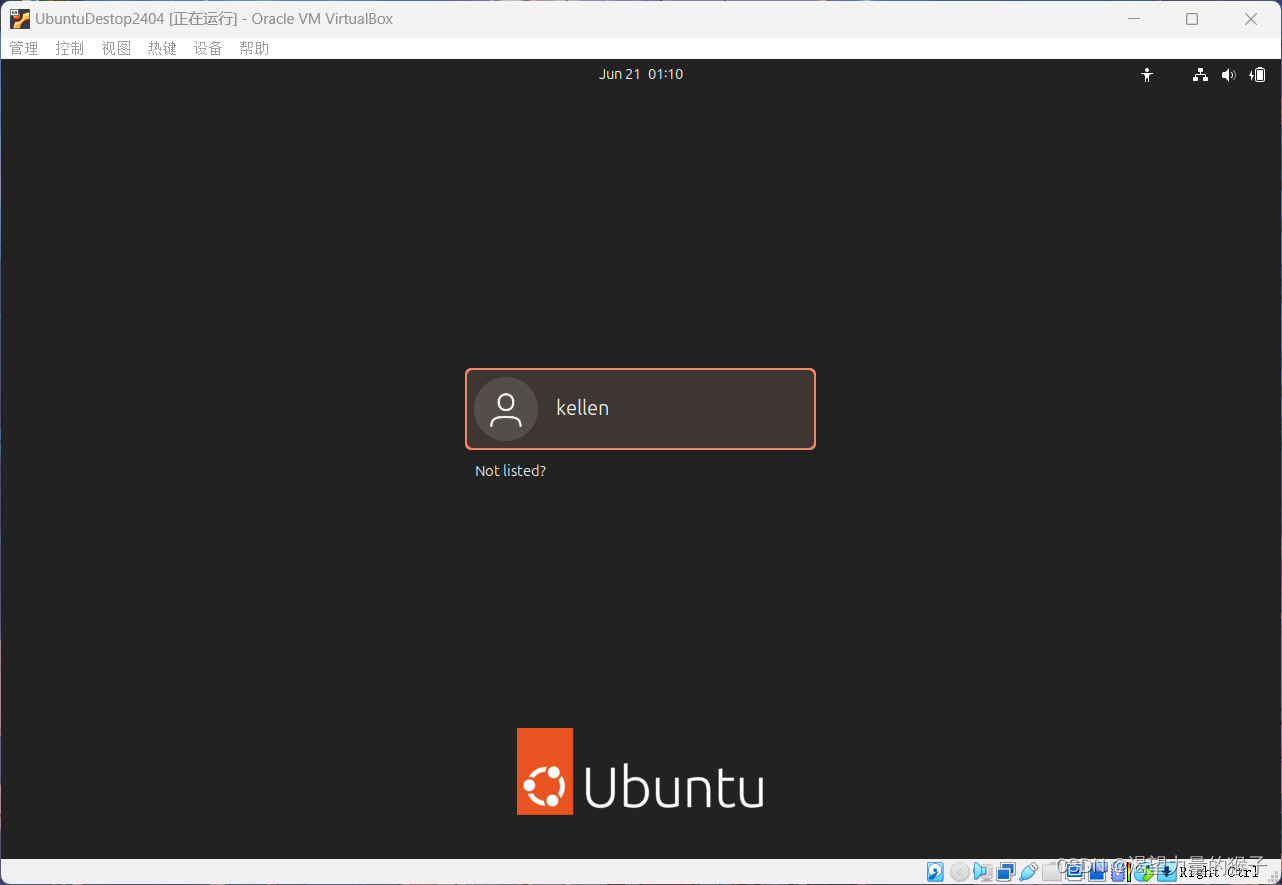
Task: Open the 控制 menu
Action: (70, 48)
